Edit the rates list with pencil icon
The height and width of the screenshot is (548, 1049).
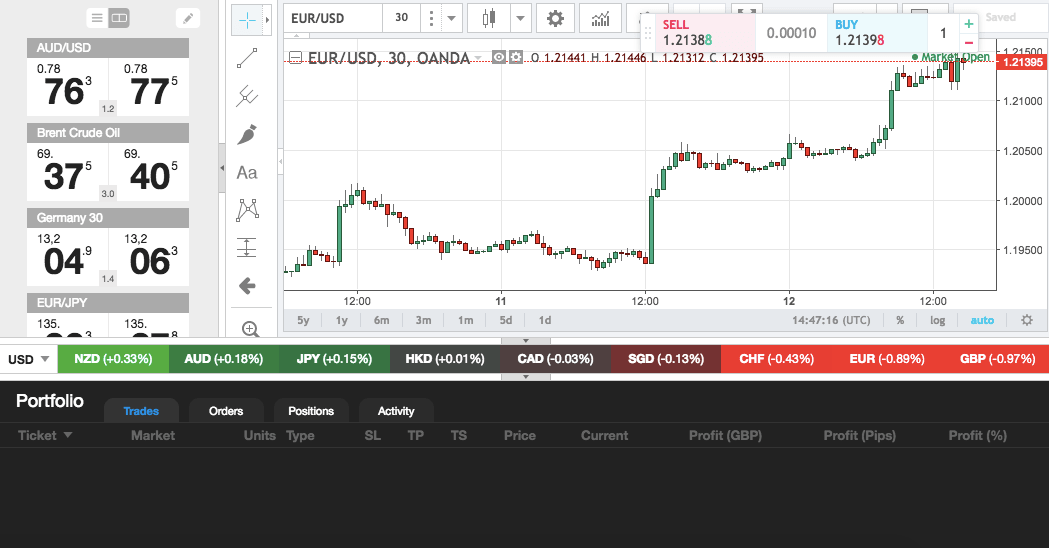[x=188, y=18]
